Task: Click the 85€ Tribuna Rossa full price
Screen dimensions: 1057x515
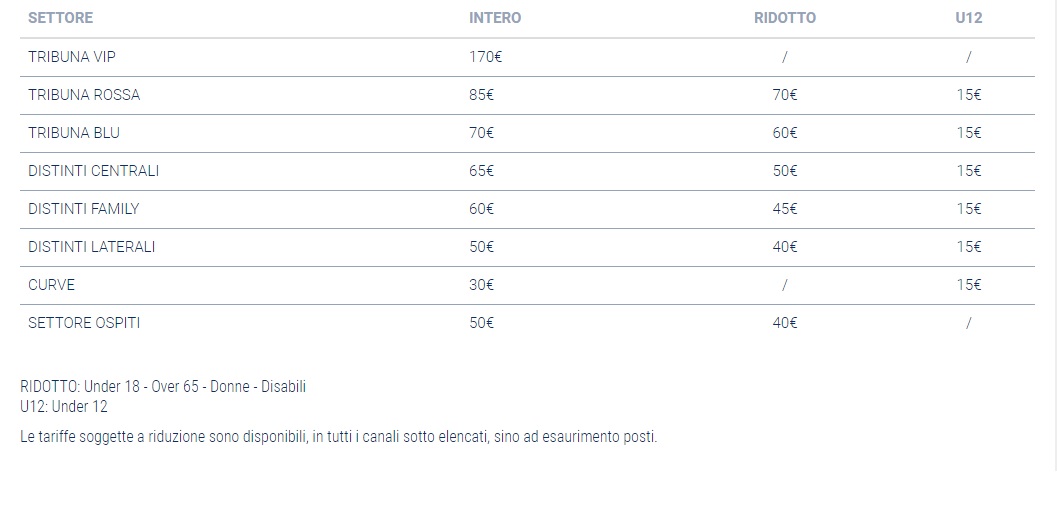Action: (481, 95)
